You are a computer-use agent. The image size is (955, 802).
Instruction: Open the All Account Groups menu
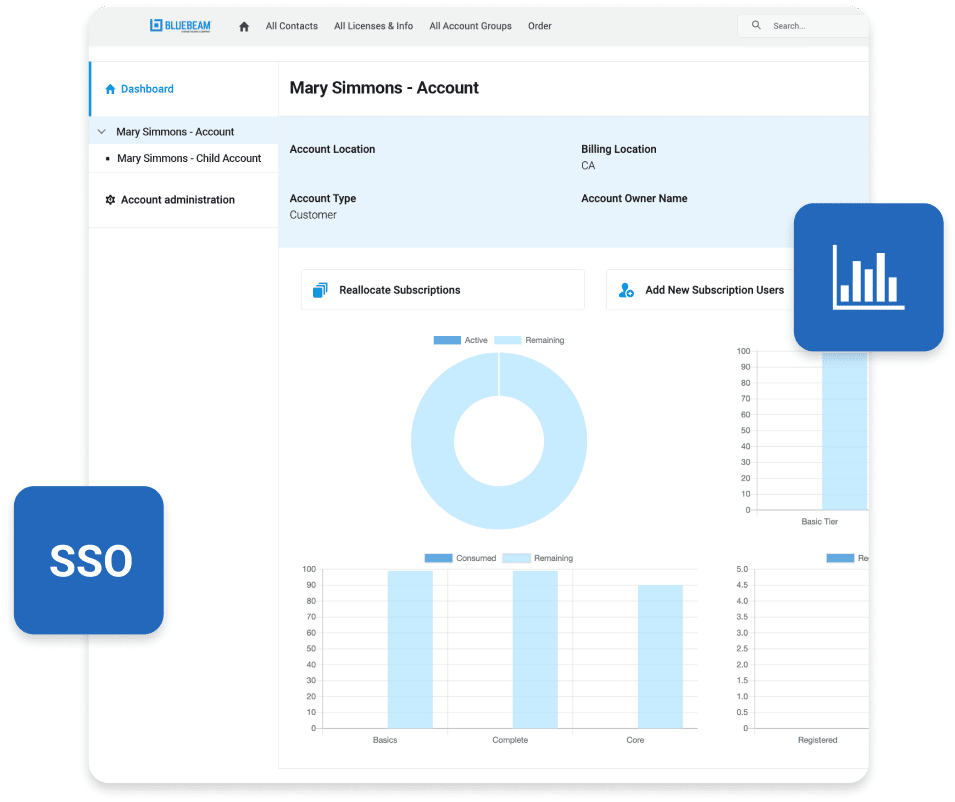470,26
